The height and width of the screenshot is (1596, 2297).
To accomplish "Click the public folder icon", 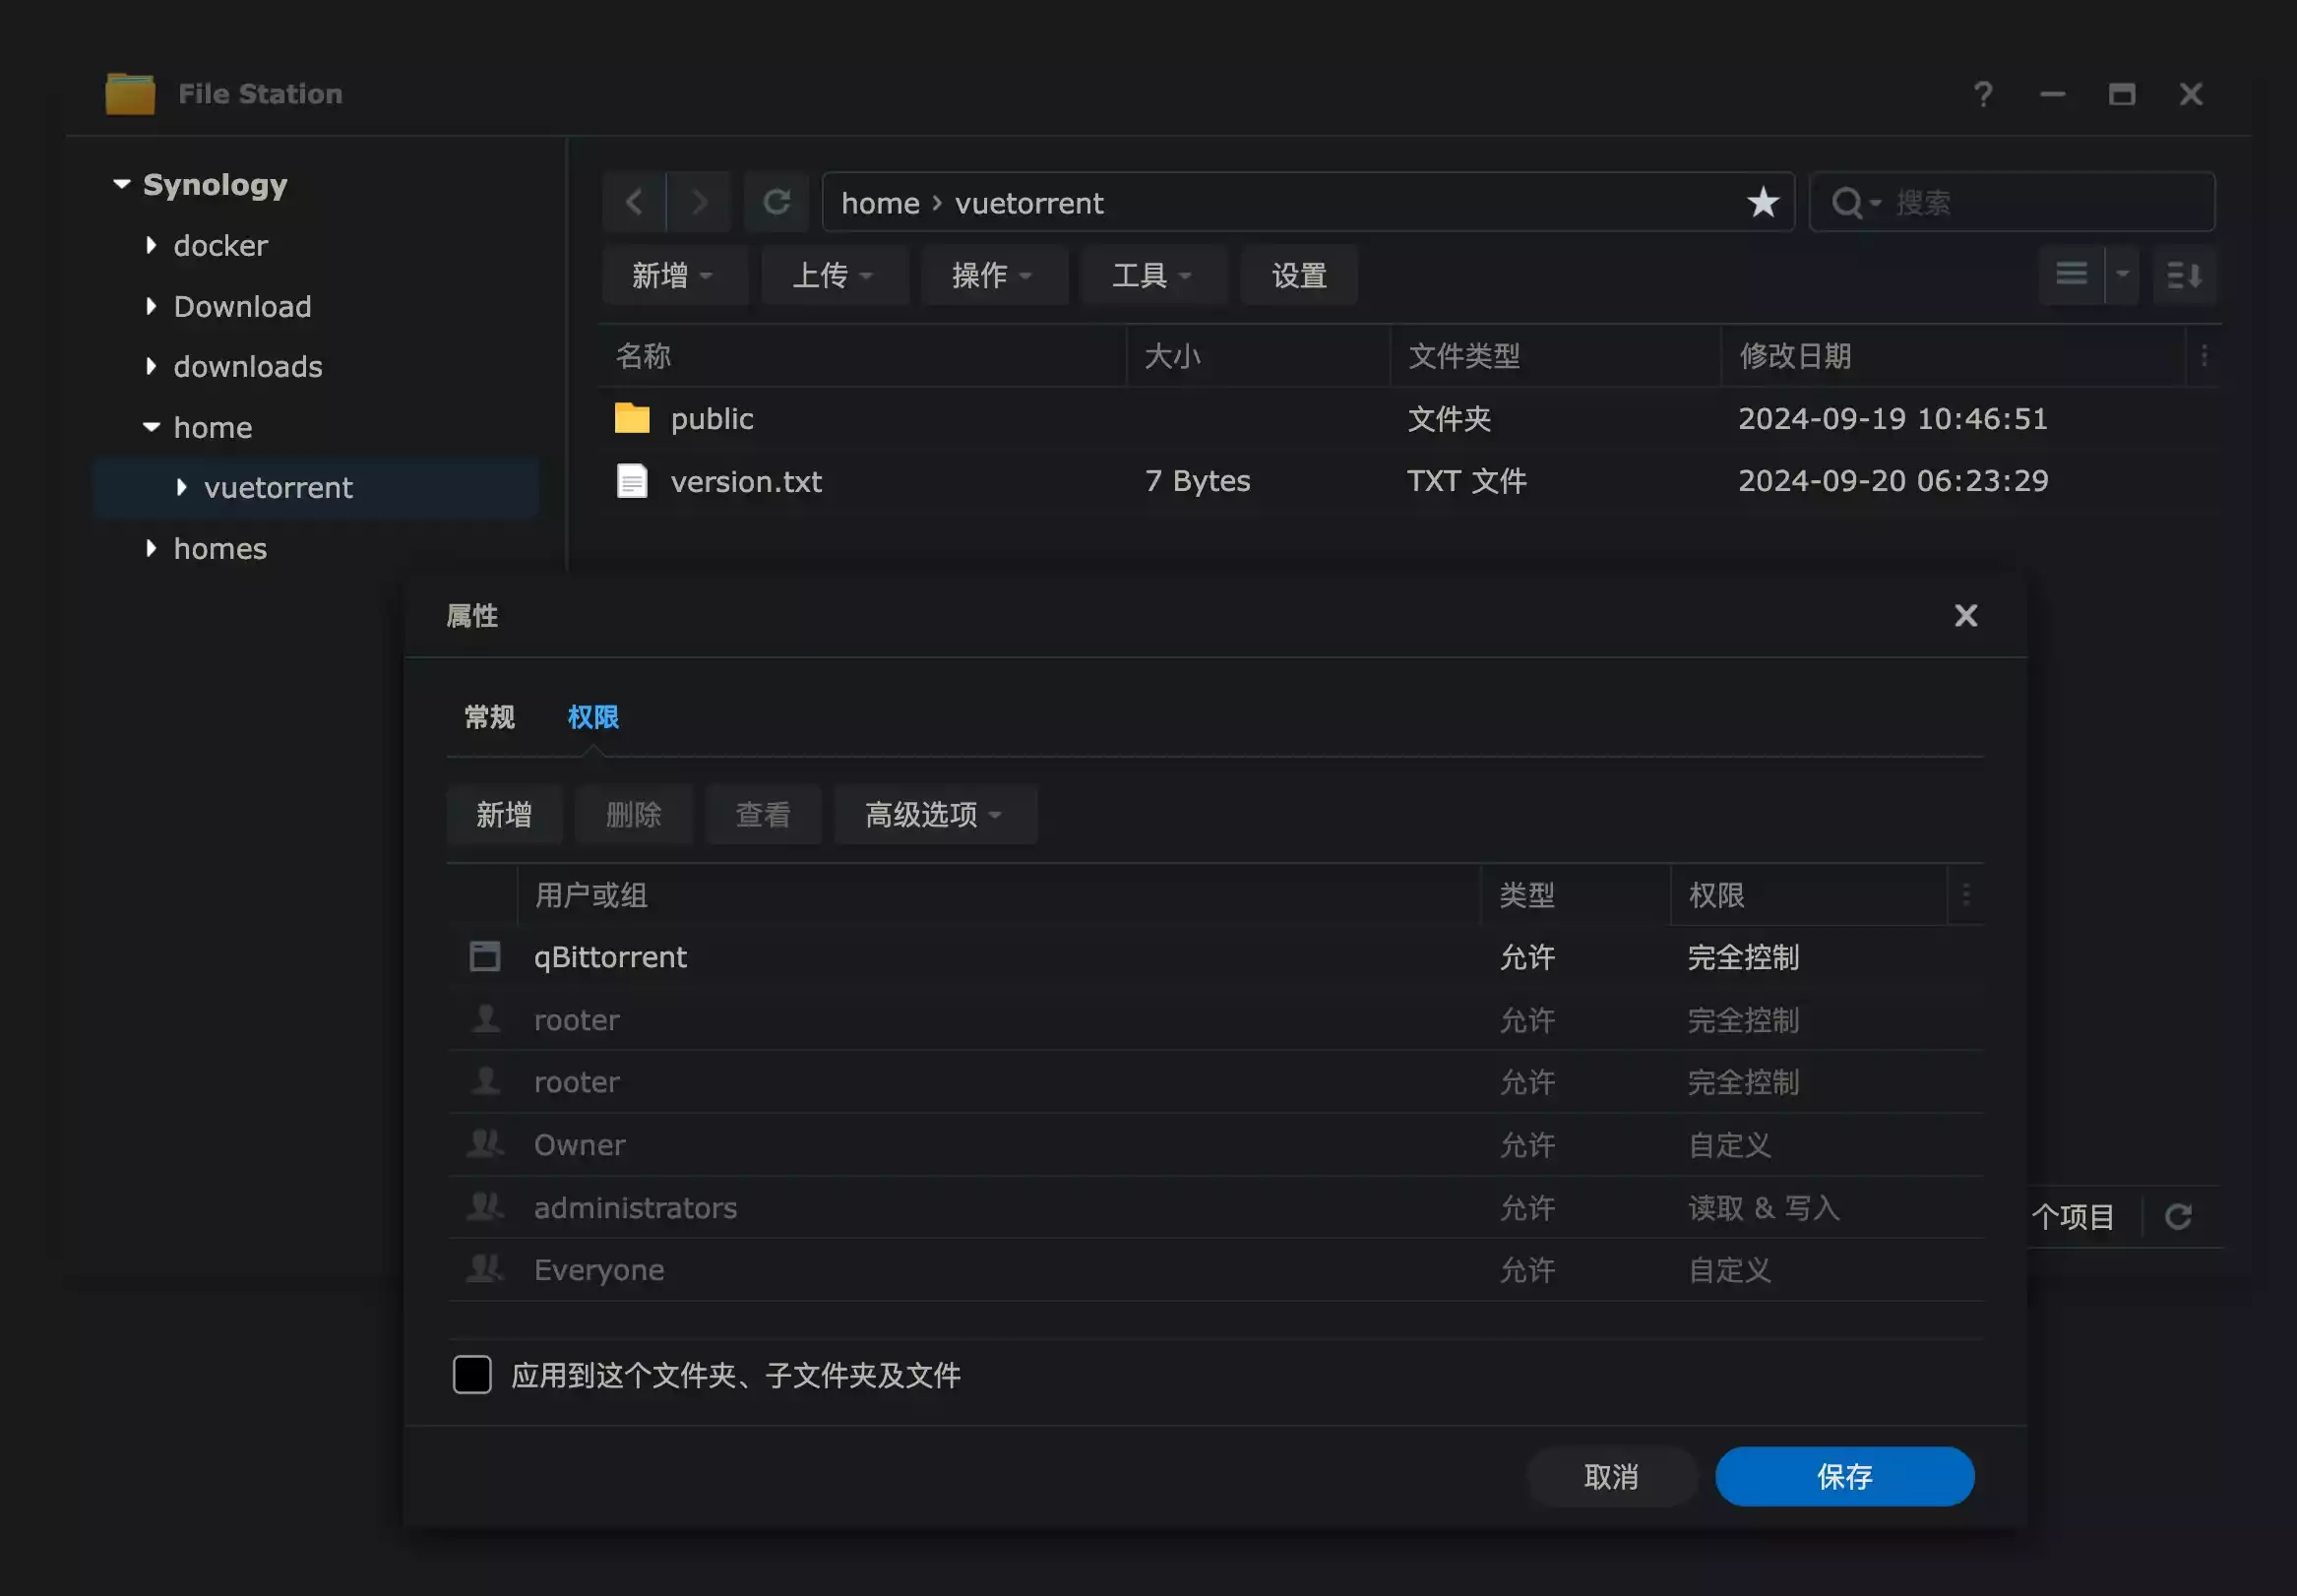I will pos(632,418).
